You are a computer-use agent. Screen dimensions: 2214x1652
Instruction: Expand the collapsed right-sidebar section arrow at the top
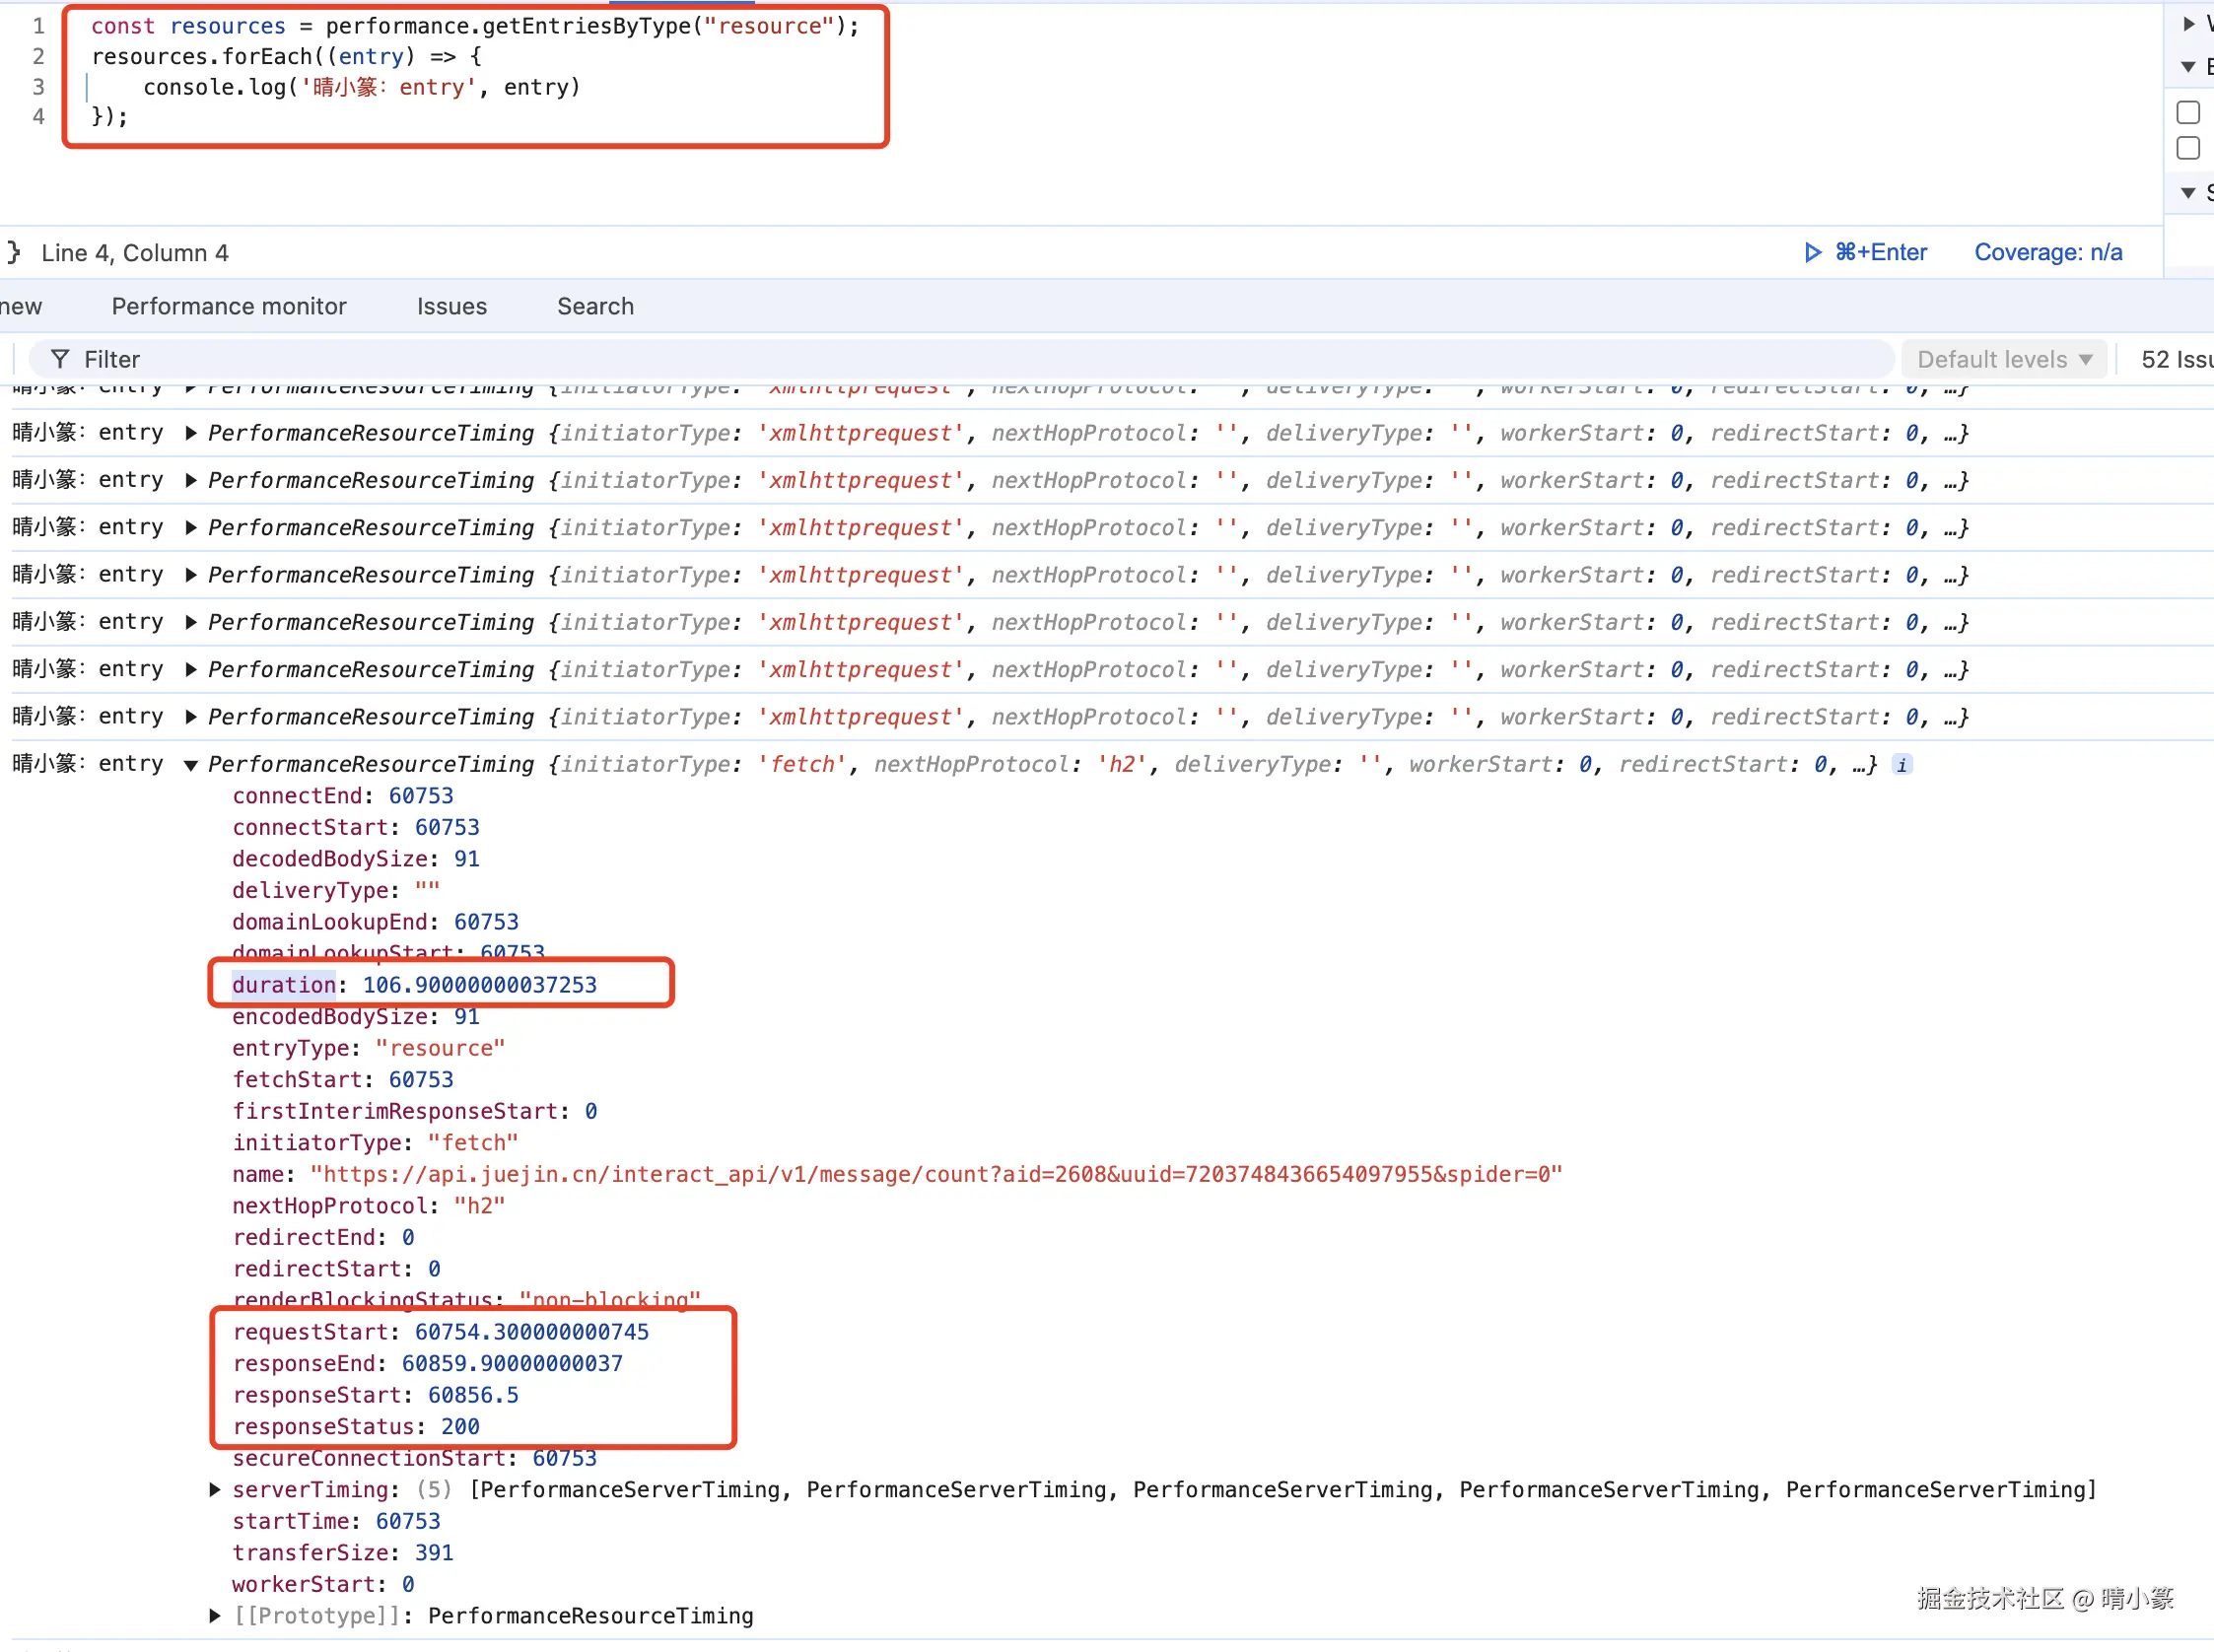coord(2188,23)
